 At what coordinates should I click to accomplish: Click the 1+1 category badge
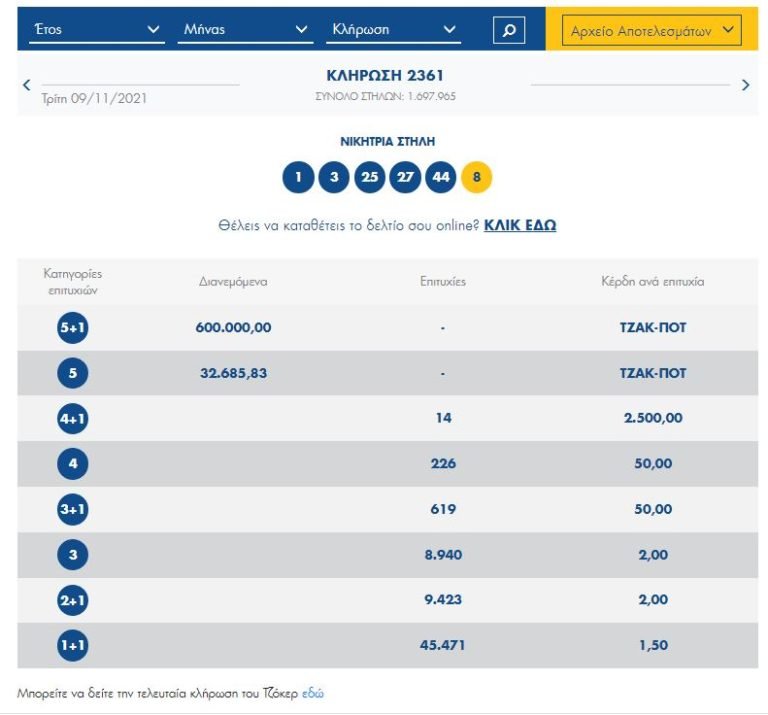73,646
